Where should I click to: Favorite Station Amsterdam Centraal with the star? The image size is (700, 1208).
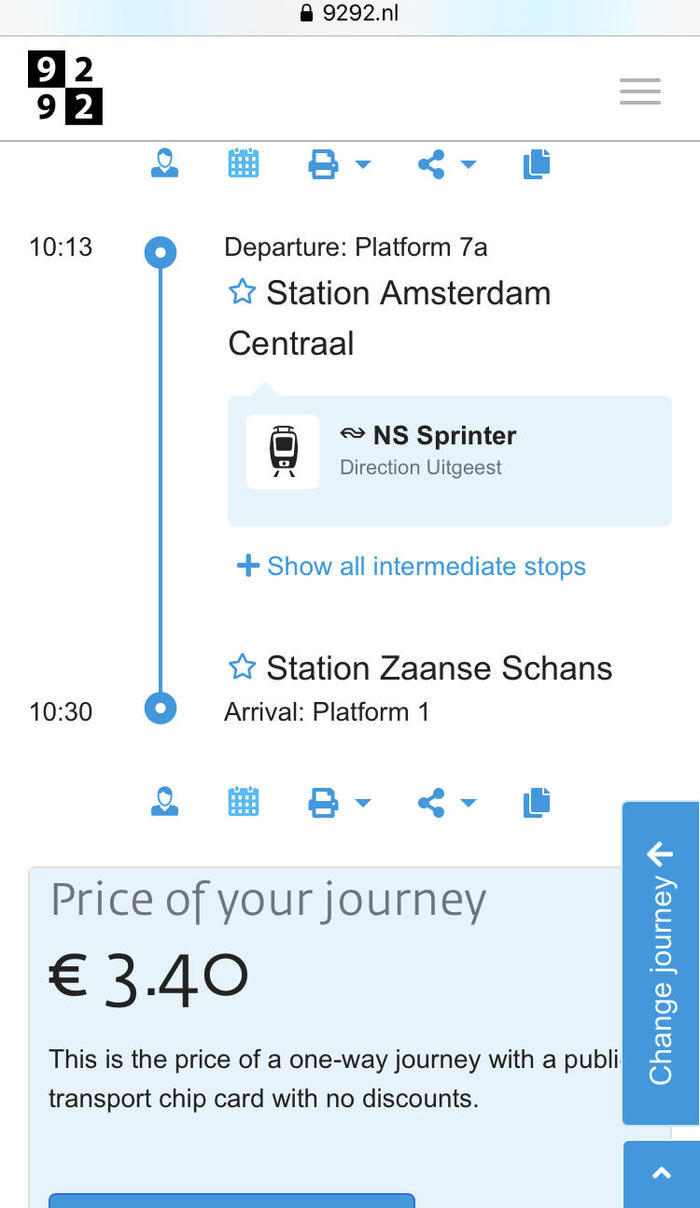click(x=242, y=292)
